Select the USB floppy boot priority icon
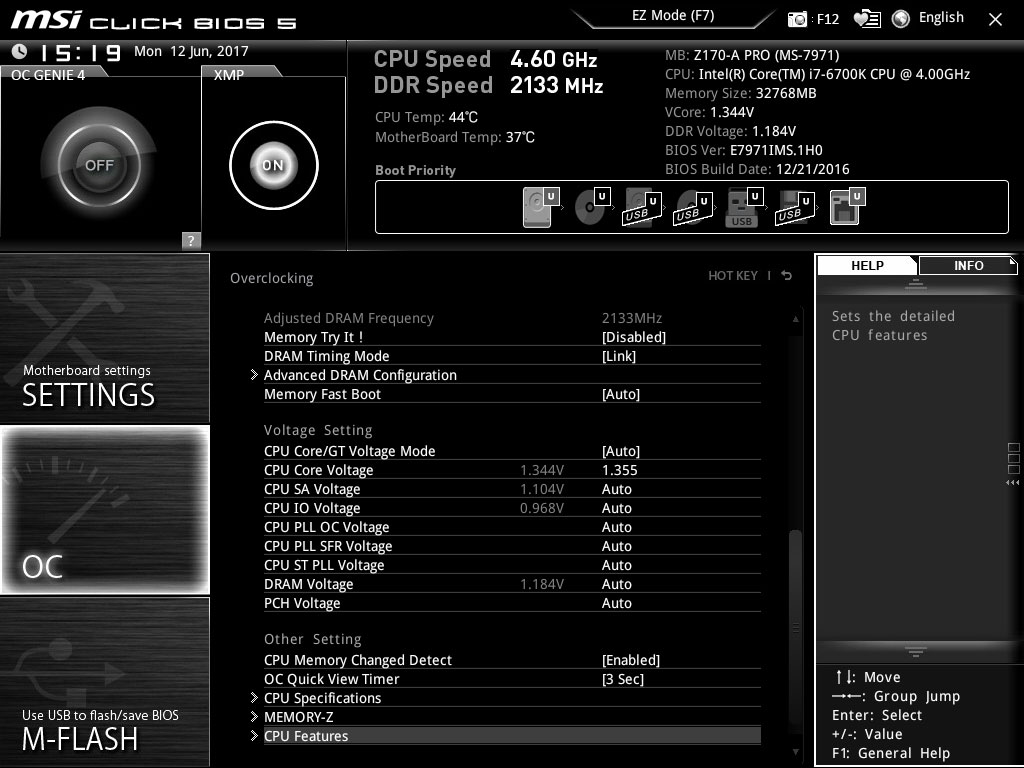Viewport: 1024px width, 768px height. (x=795, y=207)
